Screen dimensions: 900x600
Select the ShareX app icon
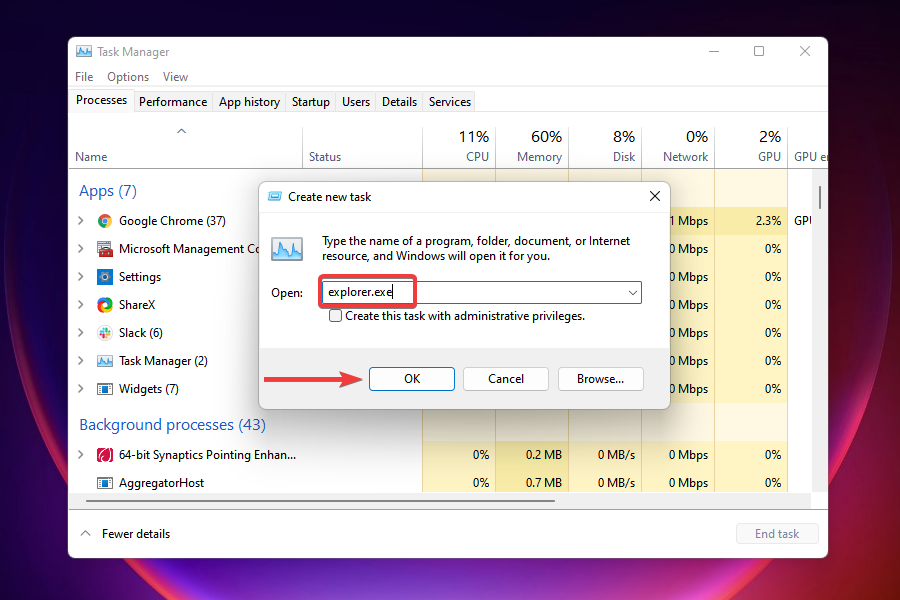[104, 305]
